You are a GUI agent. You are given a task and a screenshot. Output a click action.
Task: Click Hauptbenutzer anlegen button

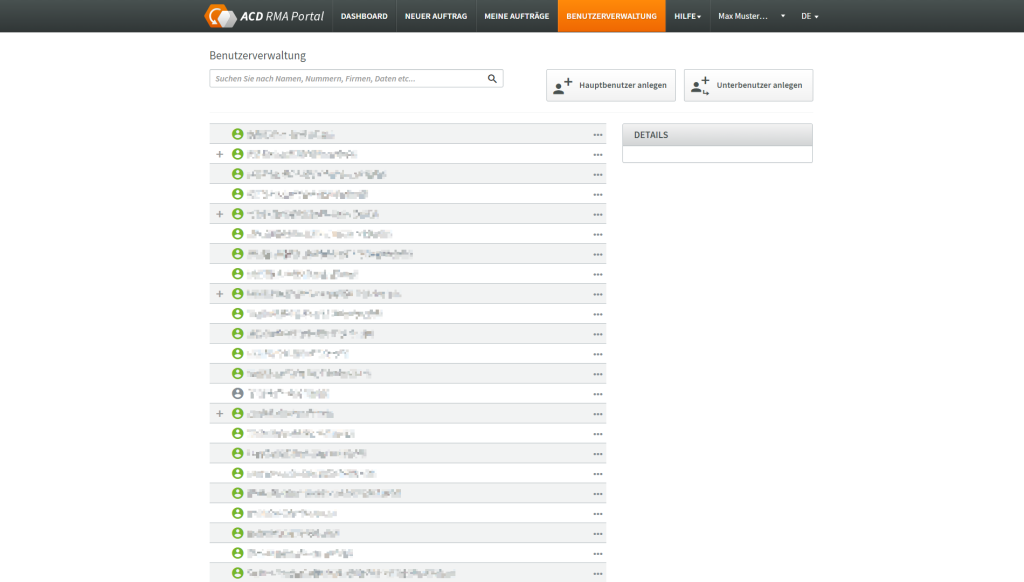pos(611,85)
